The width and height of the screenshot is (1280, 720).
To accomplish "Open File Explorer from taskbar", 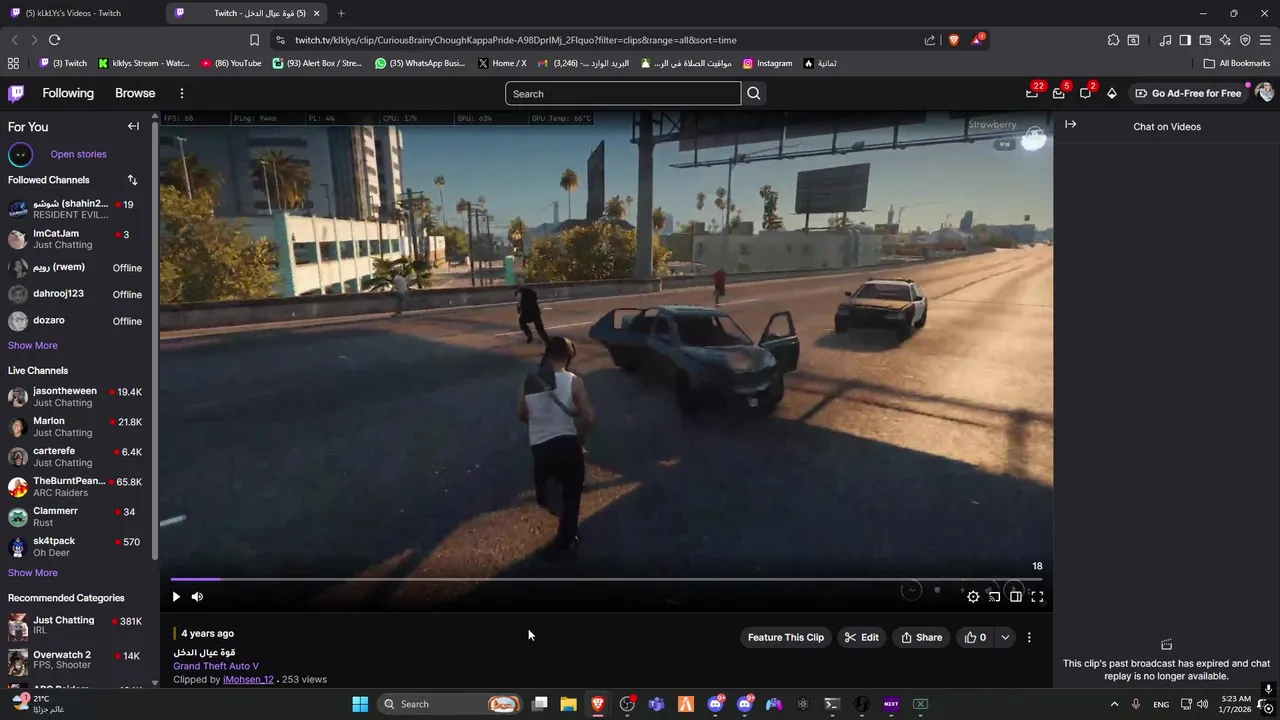I will pos(568,704).
